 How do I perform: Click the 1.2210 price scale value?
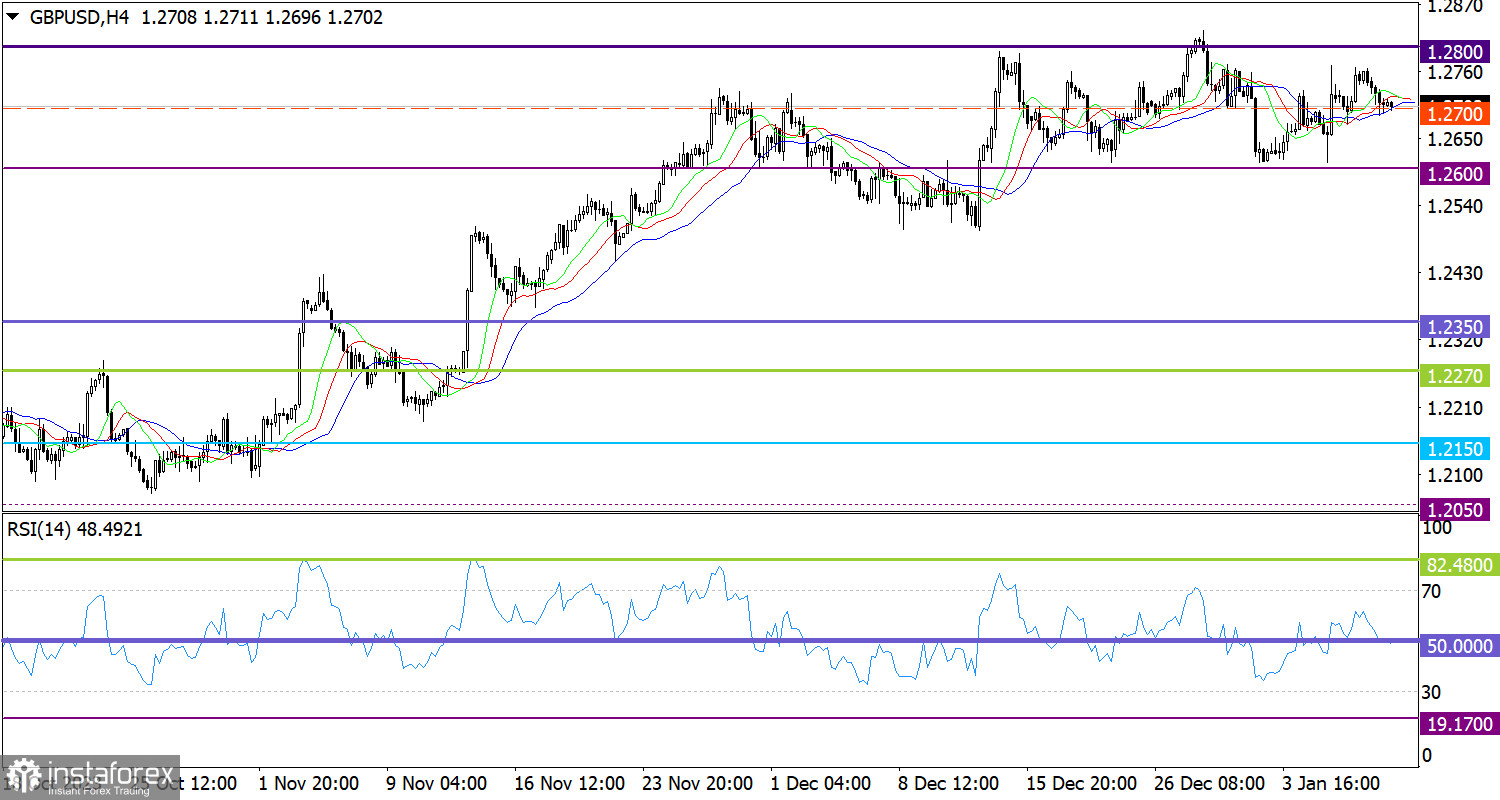[1453, 407]
